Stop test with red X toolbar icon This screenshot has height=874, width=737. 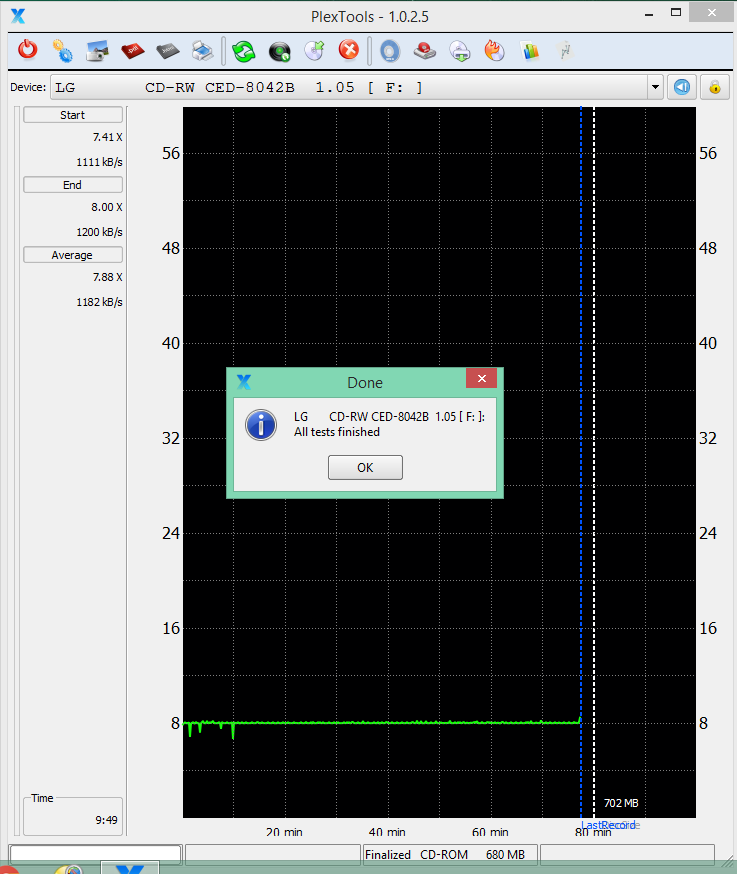point(349,50)
